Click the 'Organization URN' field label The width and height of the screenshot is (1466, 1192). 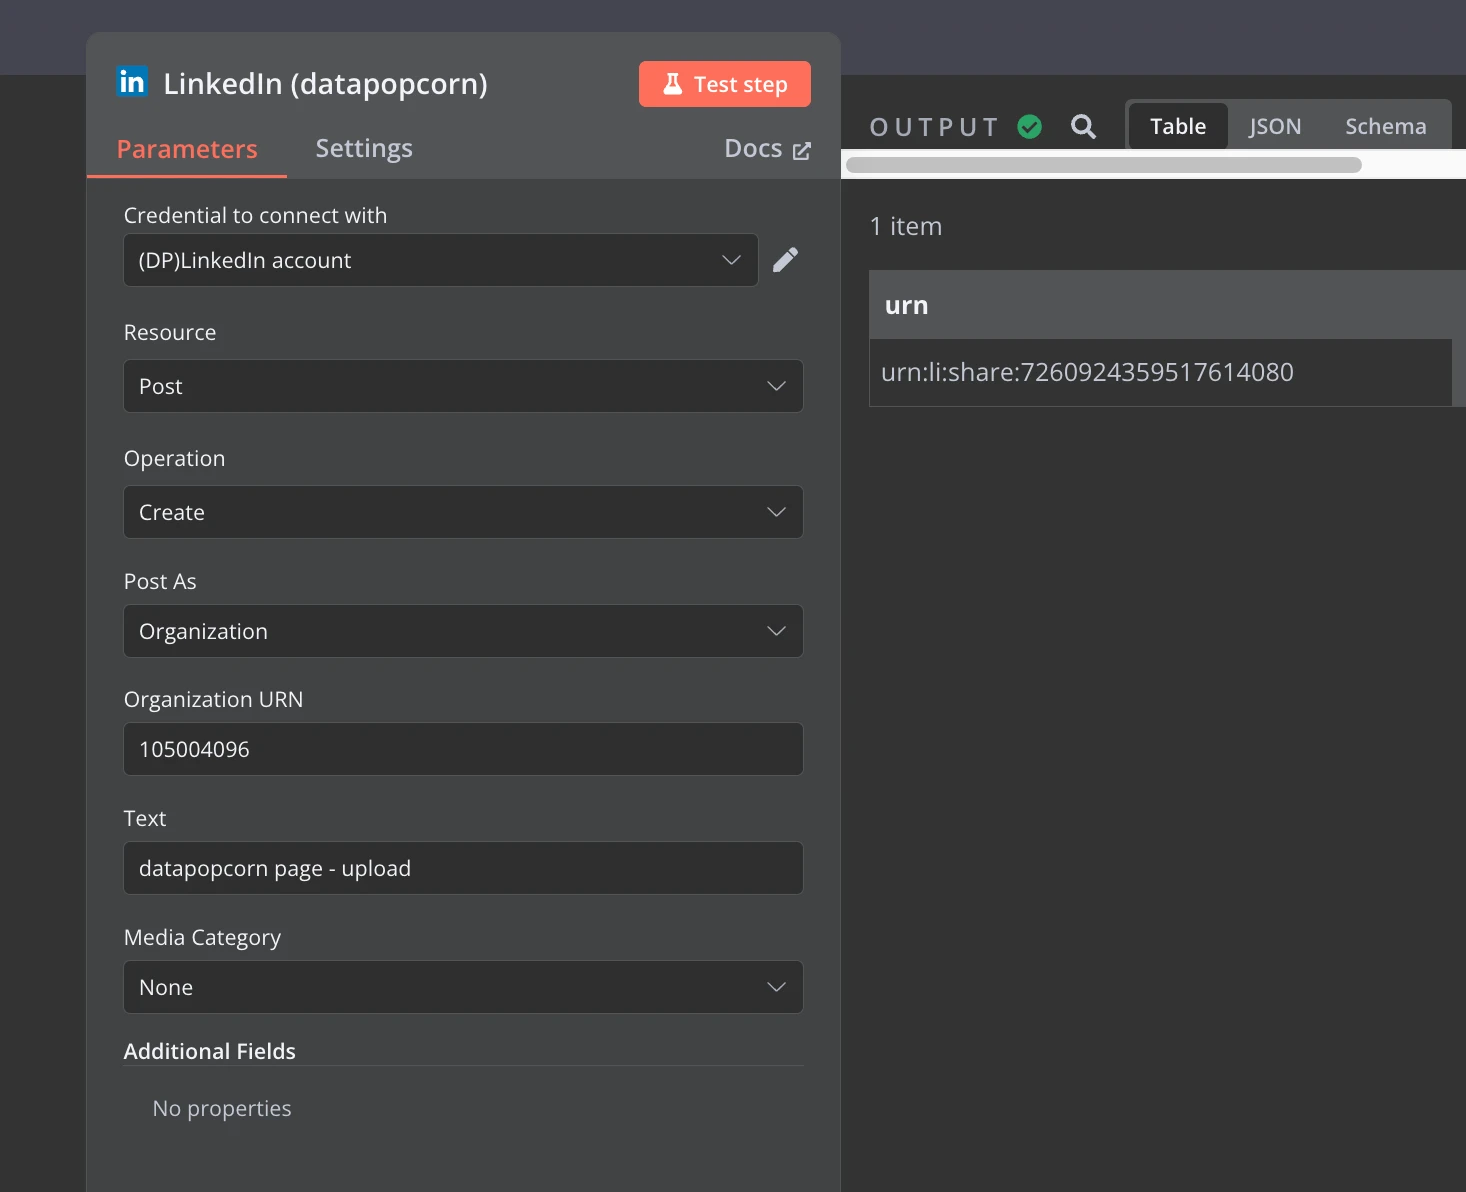coord(213,699)
